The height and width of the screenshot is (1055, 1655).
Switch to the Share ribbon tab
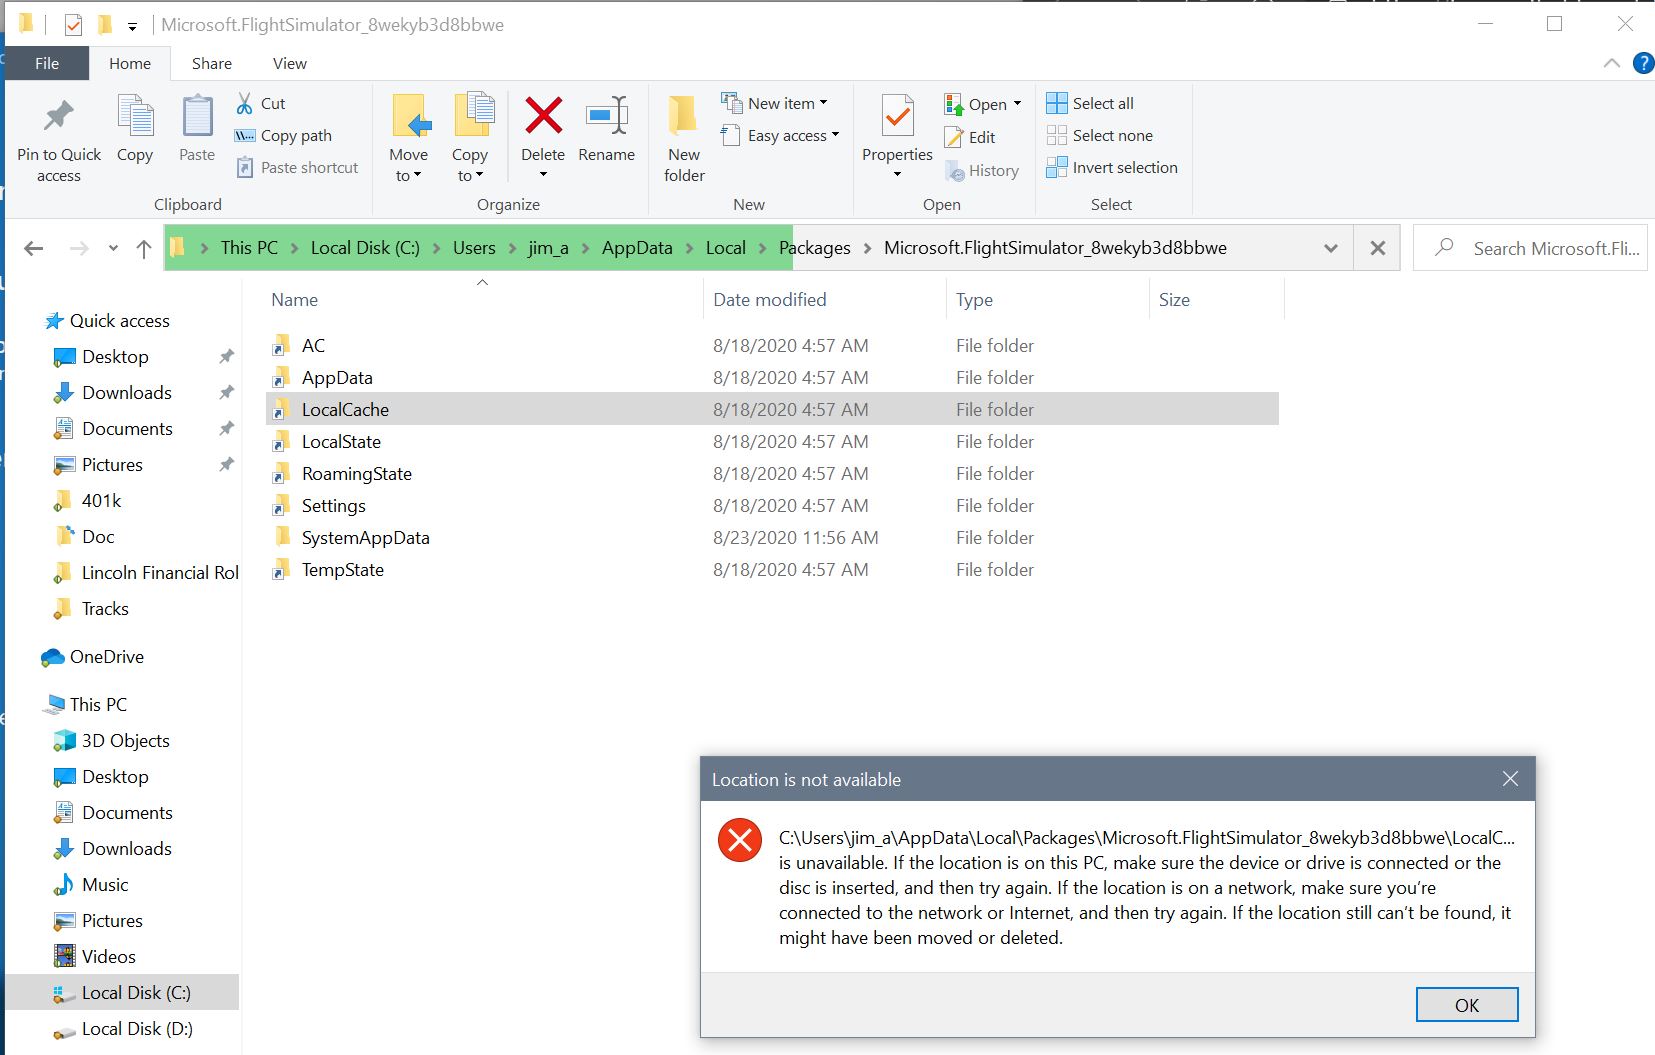tap(212, 63)
